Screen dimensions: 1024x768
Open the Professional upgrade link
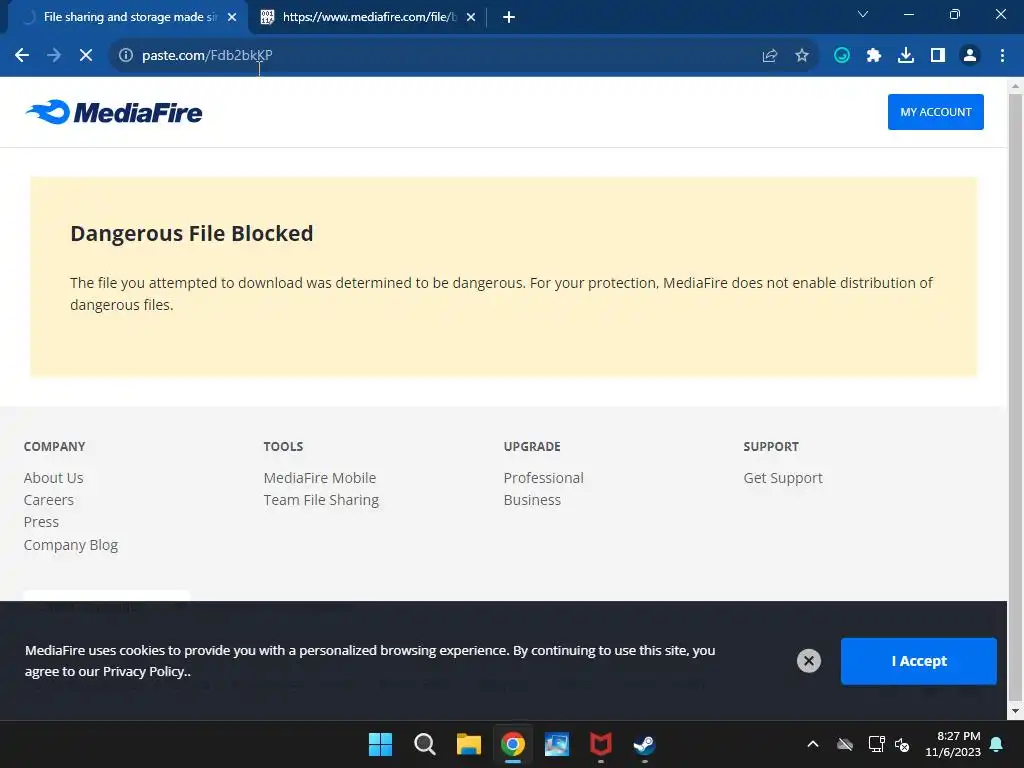tap(543, 478)
